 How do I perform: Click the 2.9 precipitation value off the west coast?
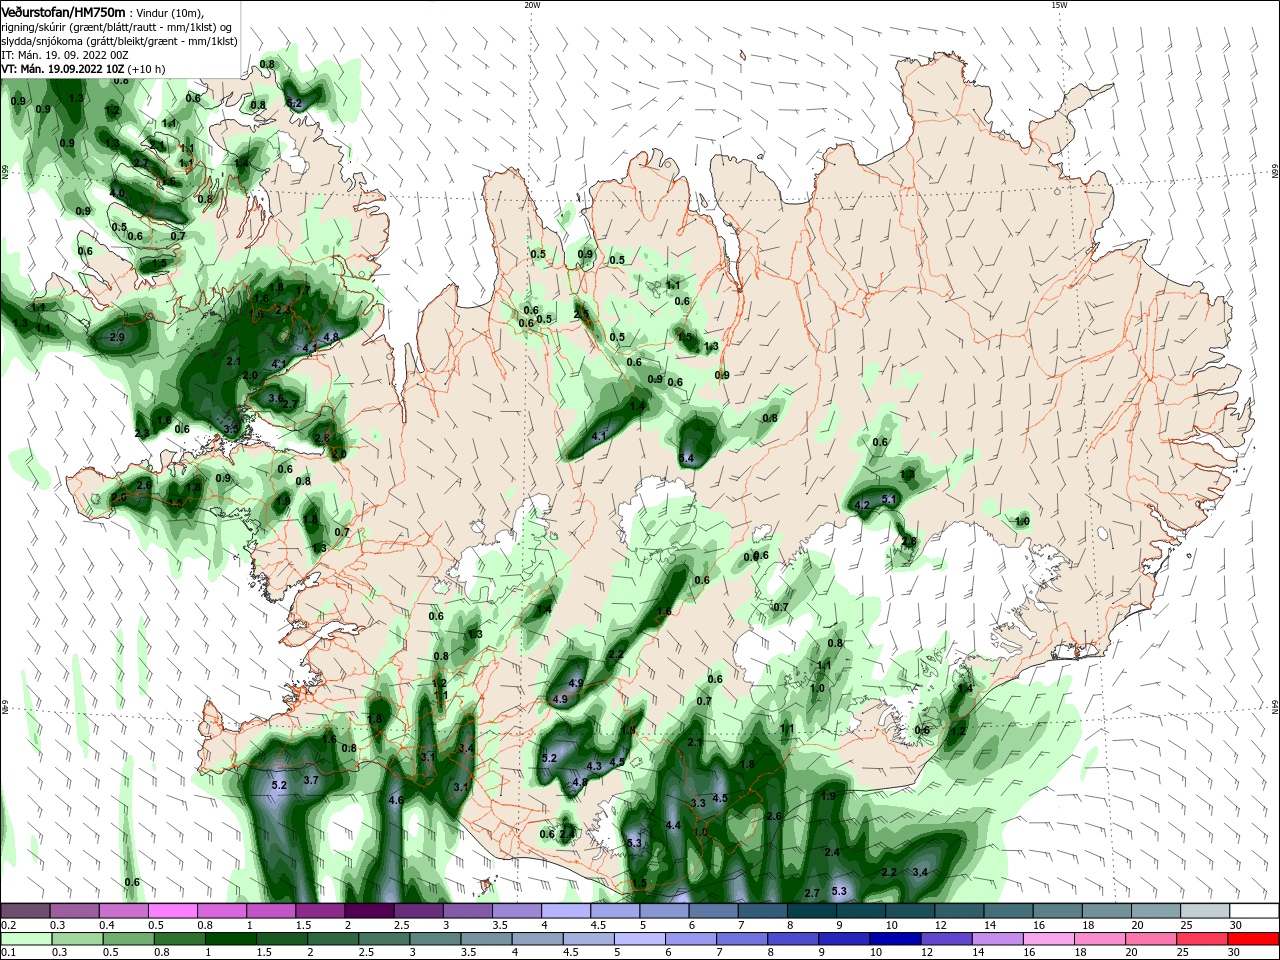pyautogui.click(x=116, y=337)
